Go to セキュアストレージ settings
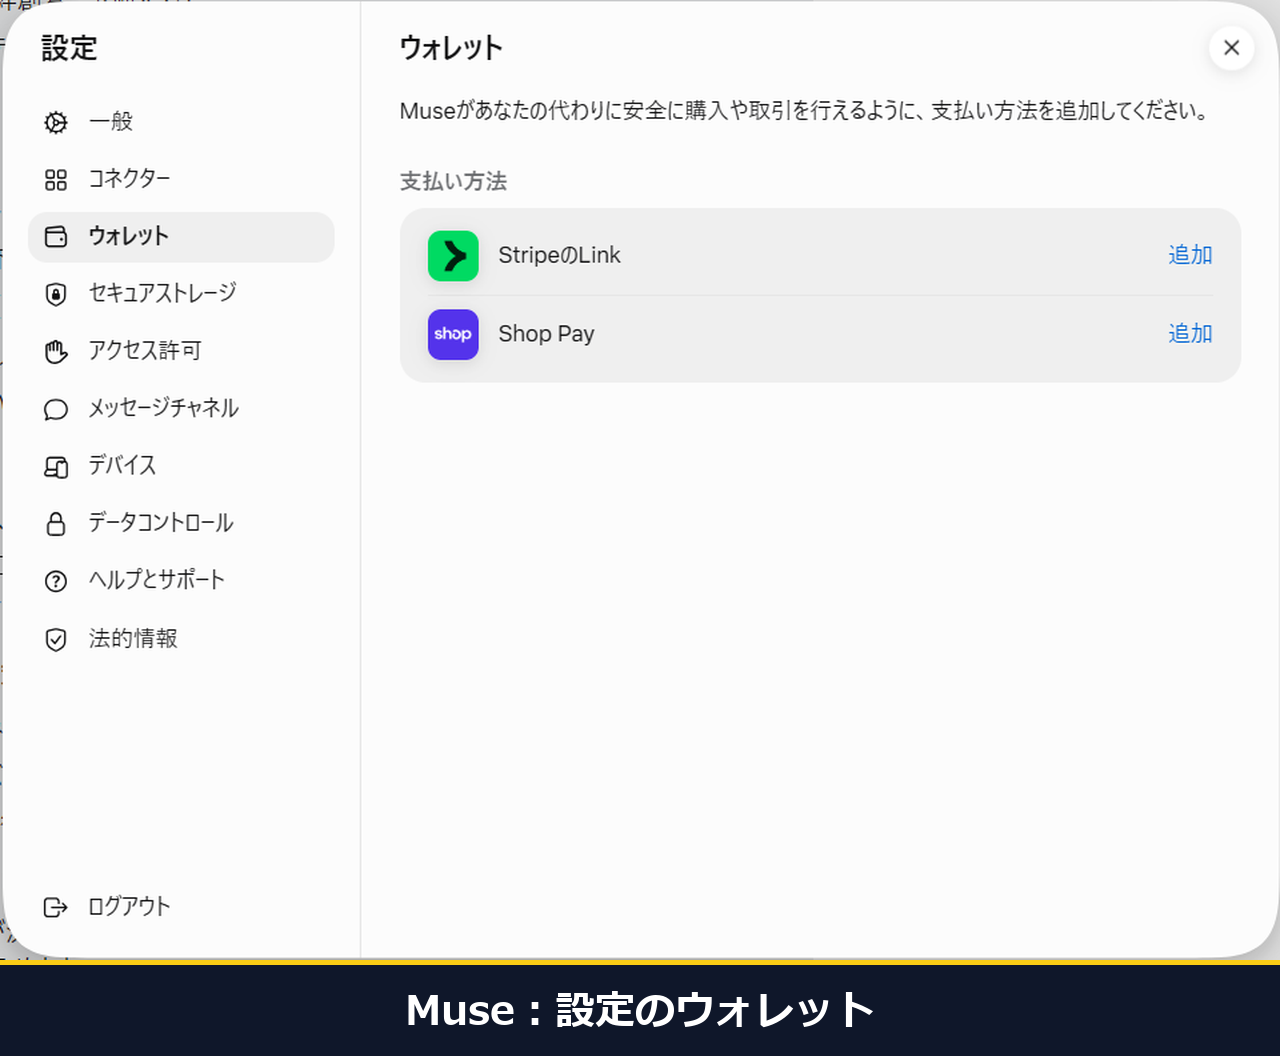 click(181, 294)
